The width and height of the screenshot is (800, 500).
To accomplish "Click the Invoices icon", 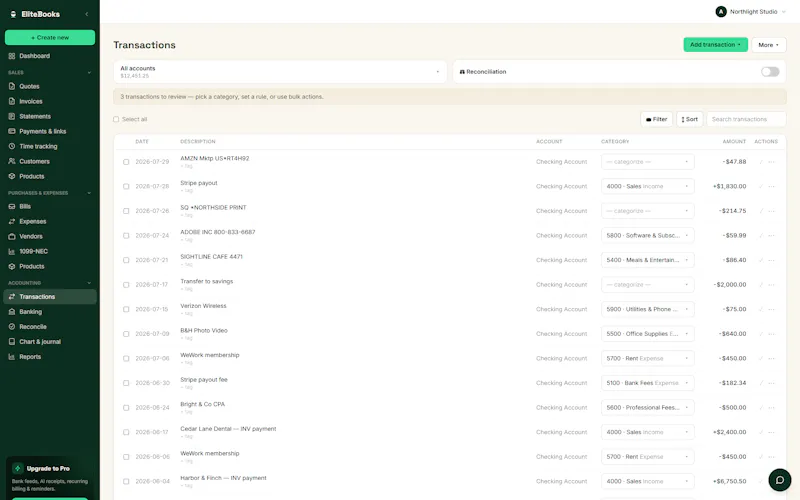I will (12, 102).
